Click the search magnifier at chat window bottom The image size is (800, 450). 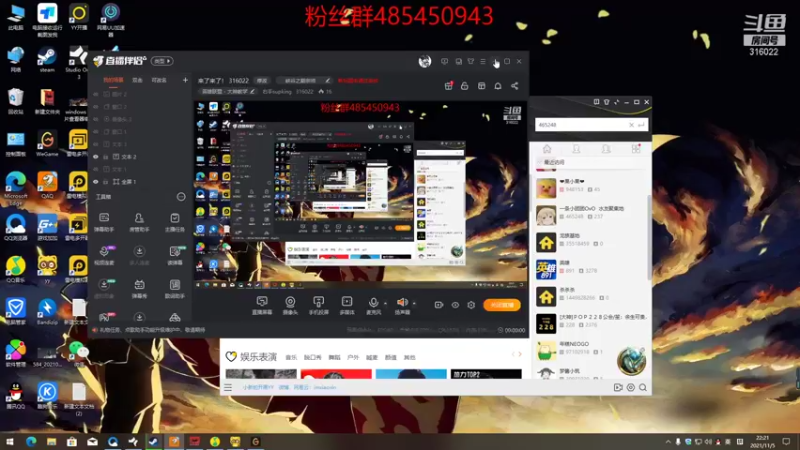coord(643,387)
